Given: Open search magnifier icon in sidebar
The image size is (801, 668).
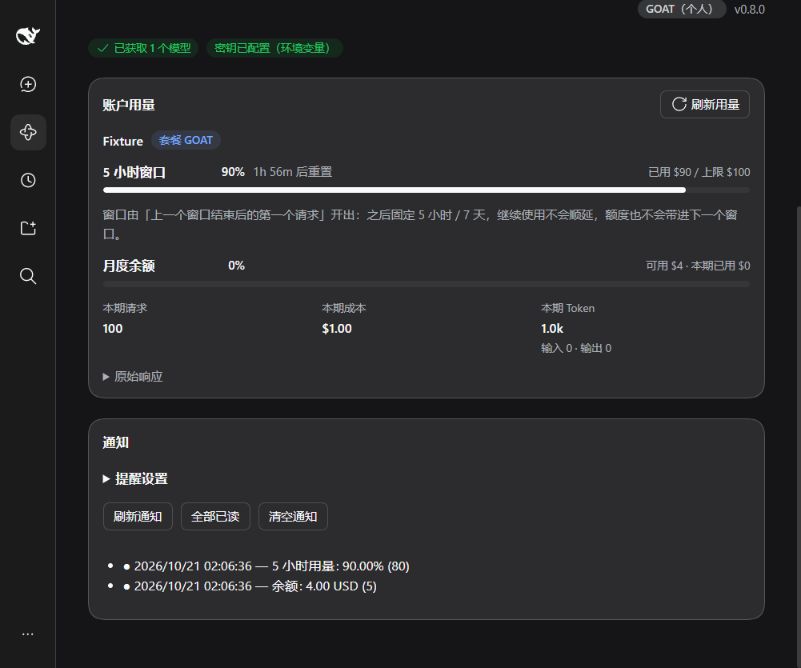Looking at the screenshot, I should pyautogui.click(x=28, y=276).
